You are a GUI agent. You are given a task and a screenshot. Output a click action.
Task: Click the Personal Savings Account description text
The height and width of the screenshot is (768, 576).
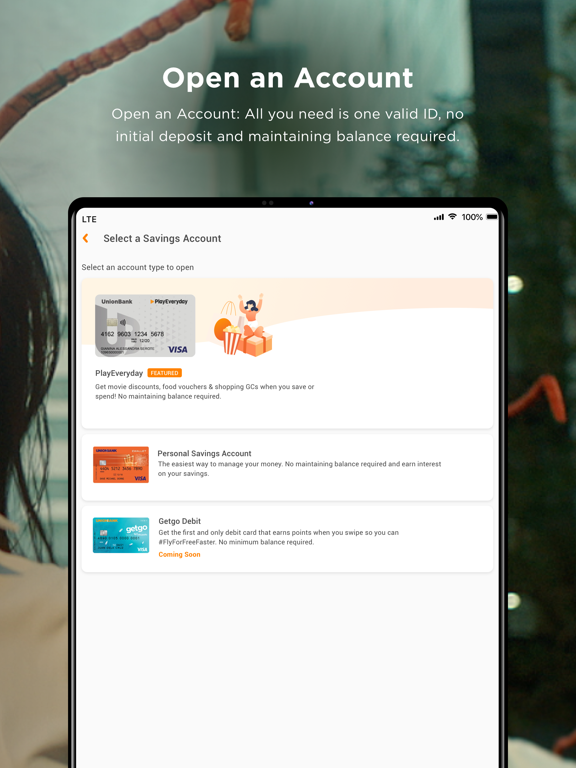tap(299, 469)
